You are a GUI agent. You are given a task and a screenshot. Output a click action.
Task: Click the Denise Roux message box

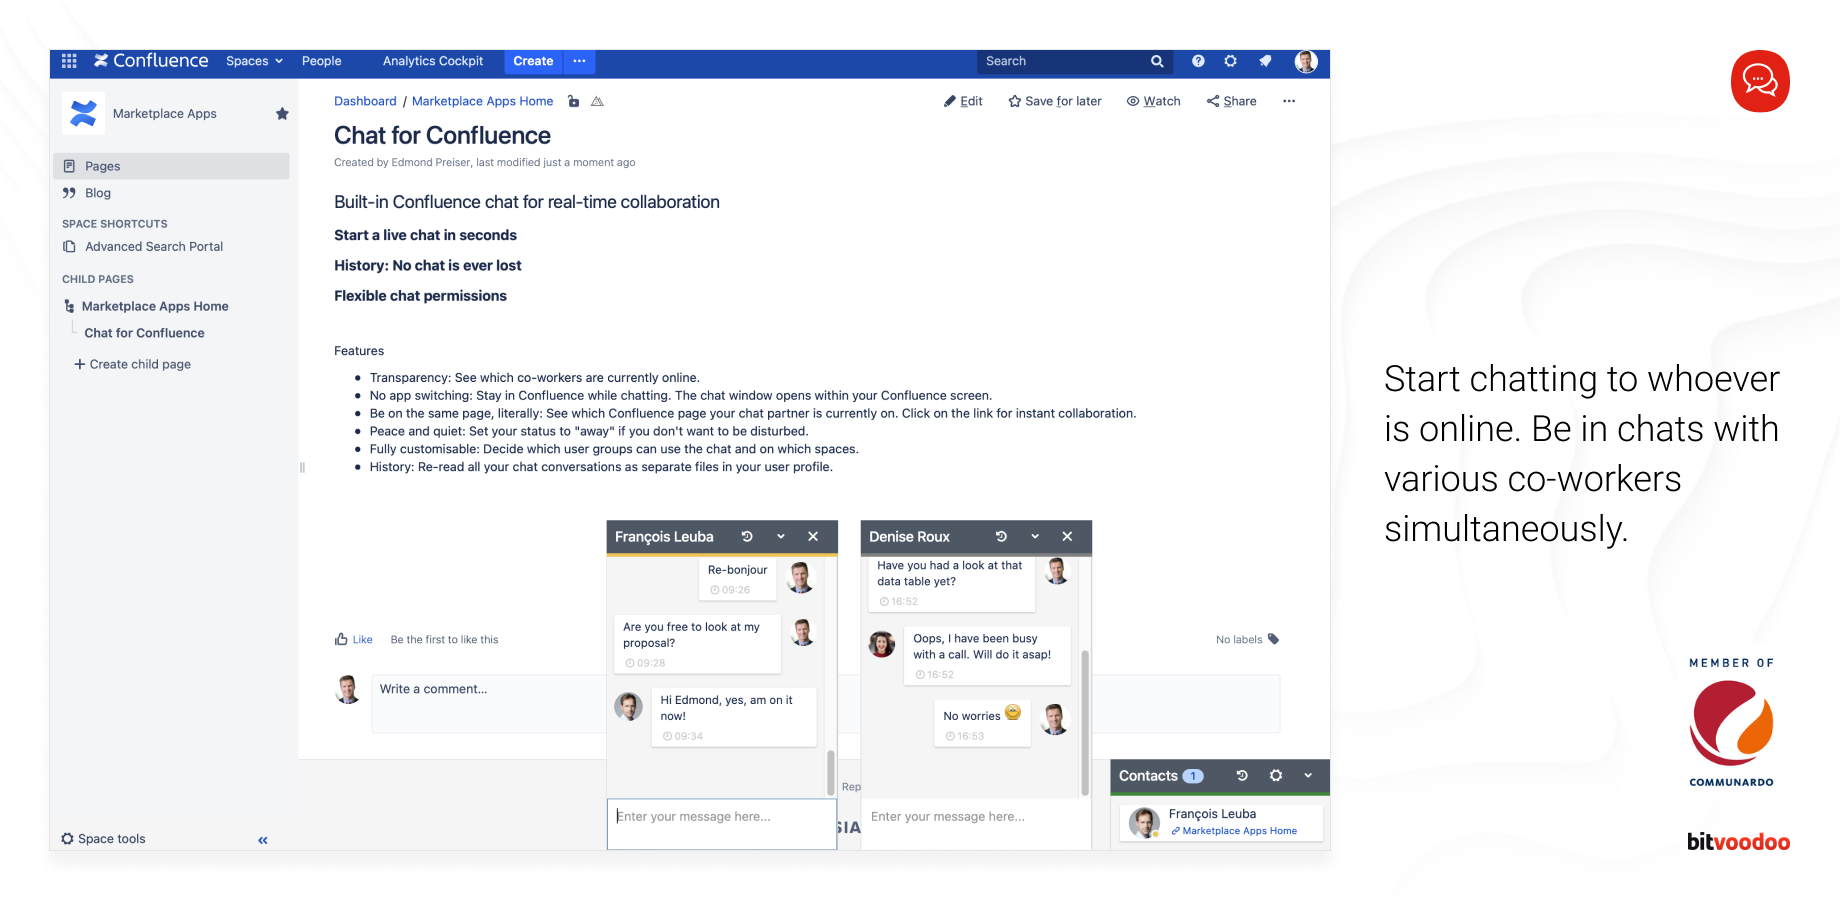tap(975, 824)
